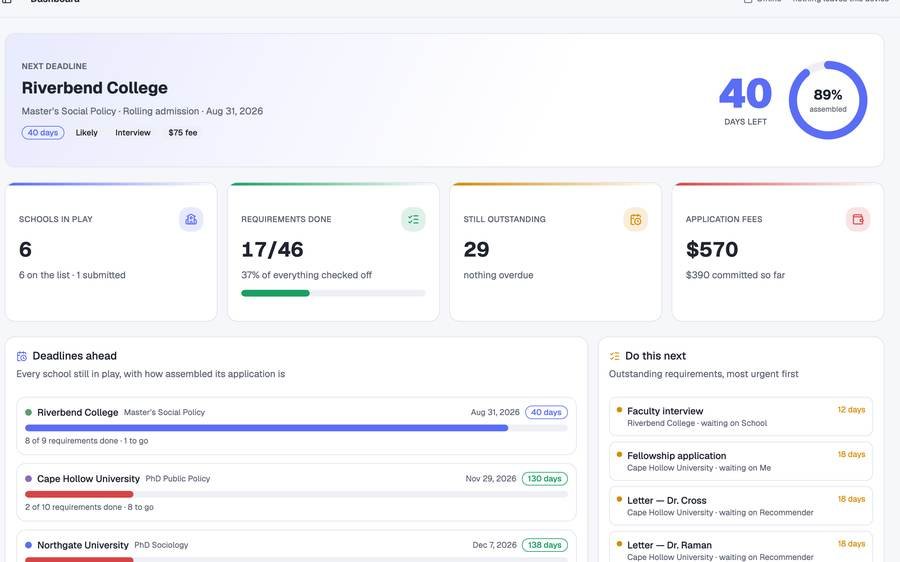Click the 40 days pill in the Next Deadline banner
900x562 pixels.
pos(43,133)
